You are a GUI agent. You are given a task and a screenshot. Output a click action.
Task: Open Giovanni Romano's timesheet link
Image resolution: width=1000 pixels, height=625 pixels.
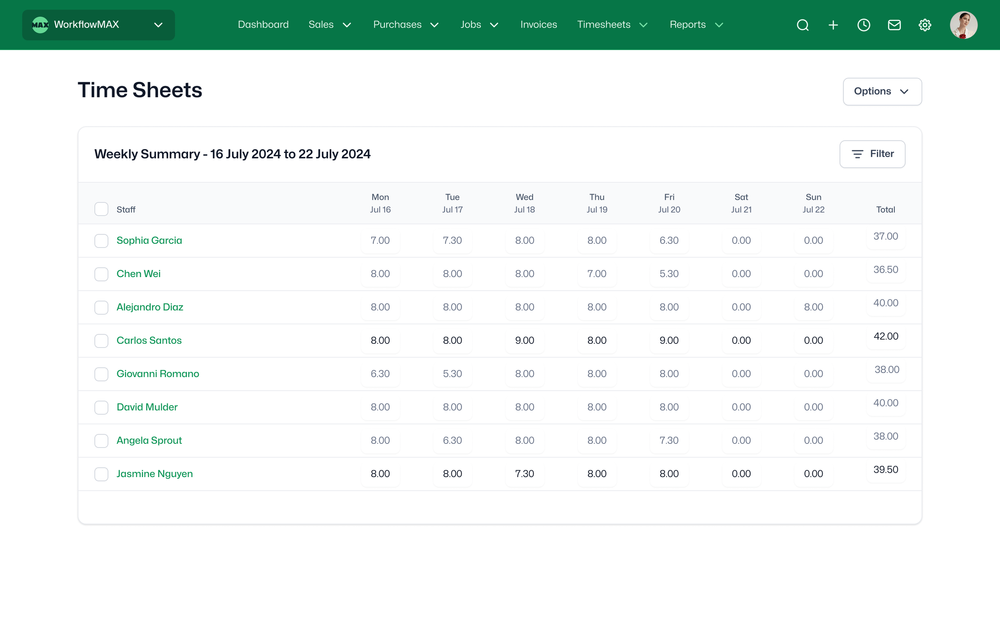158,374
